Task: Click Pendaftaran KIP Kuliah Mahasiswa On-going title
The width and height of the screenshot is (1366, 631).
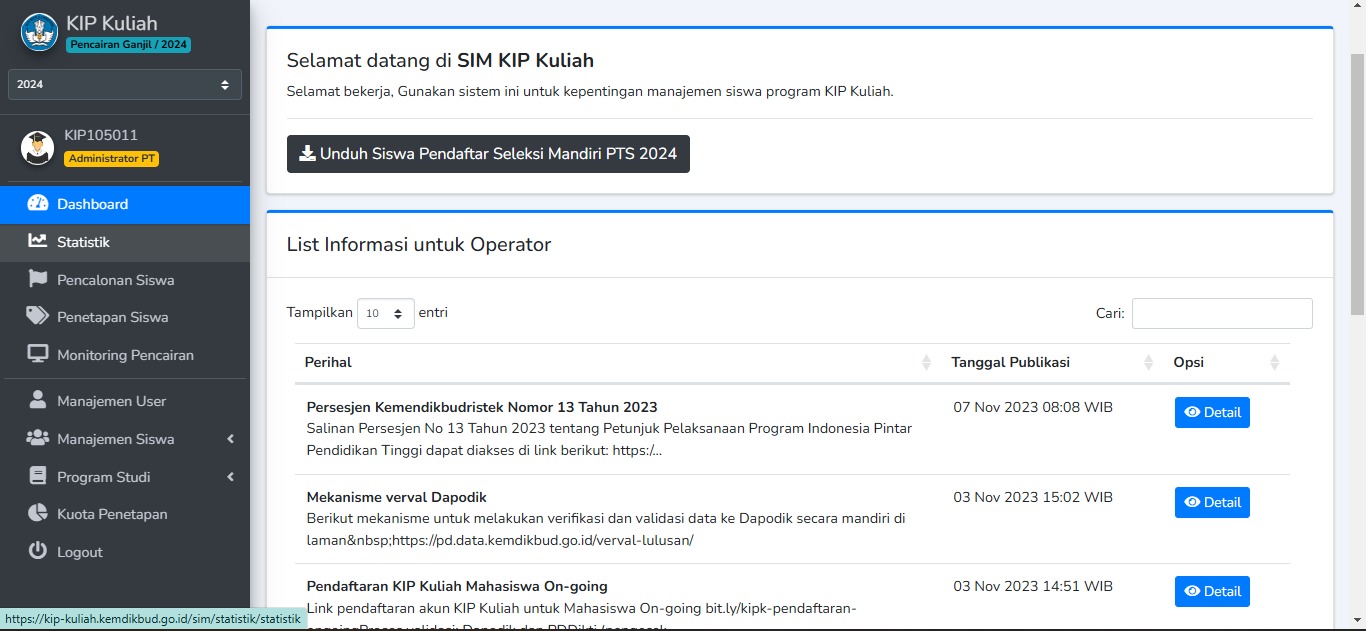Action: pos(457,586)
